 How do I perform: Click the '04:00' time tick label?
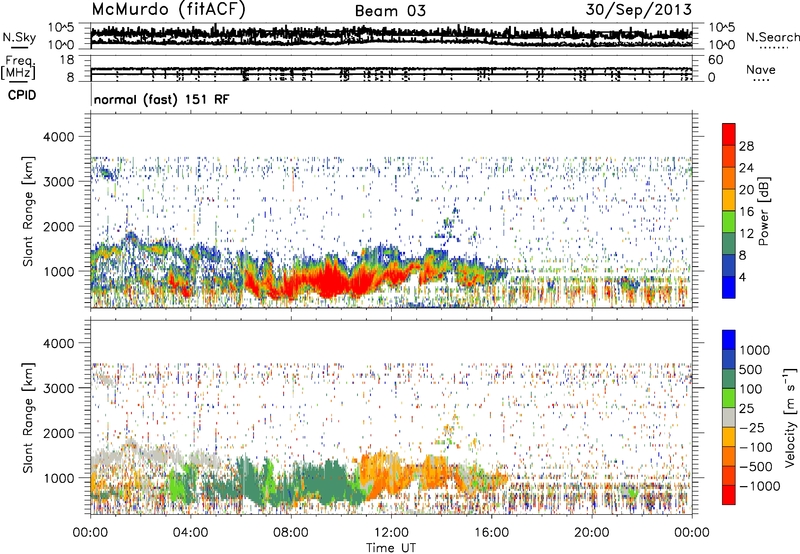[x=190, y=533]
